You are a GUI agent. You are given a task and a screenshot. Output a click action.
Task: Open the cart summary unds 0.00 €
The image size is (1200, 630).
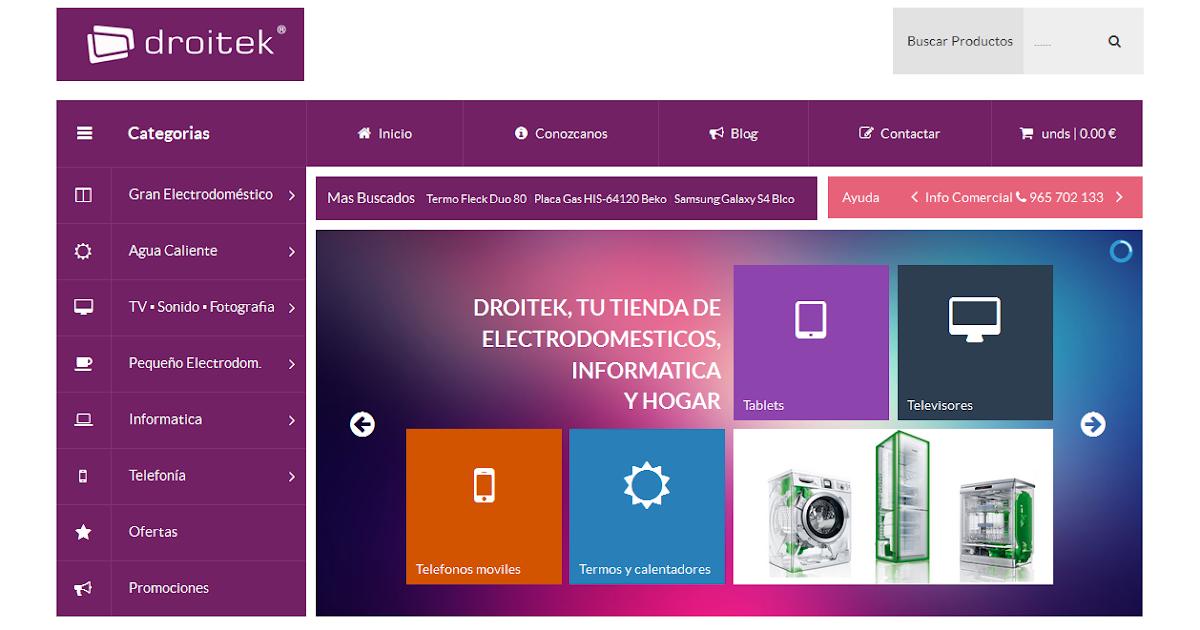click(x=1068, y=133)
